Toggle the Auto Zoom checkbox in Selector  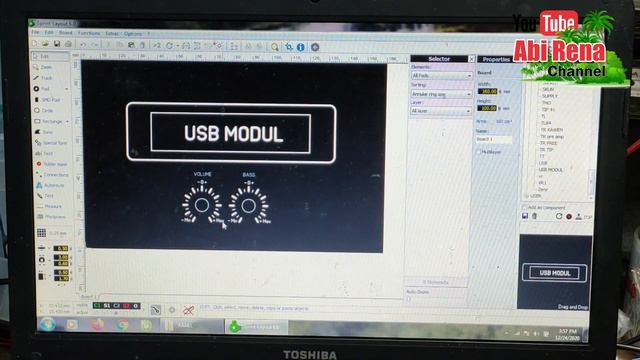(x=408, y=299)
